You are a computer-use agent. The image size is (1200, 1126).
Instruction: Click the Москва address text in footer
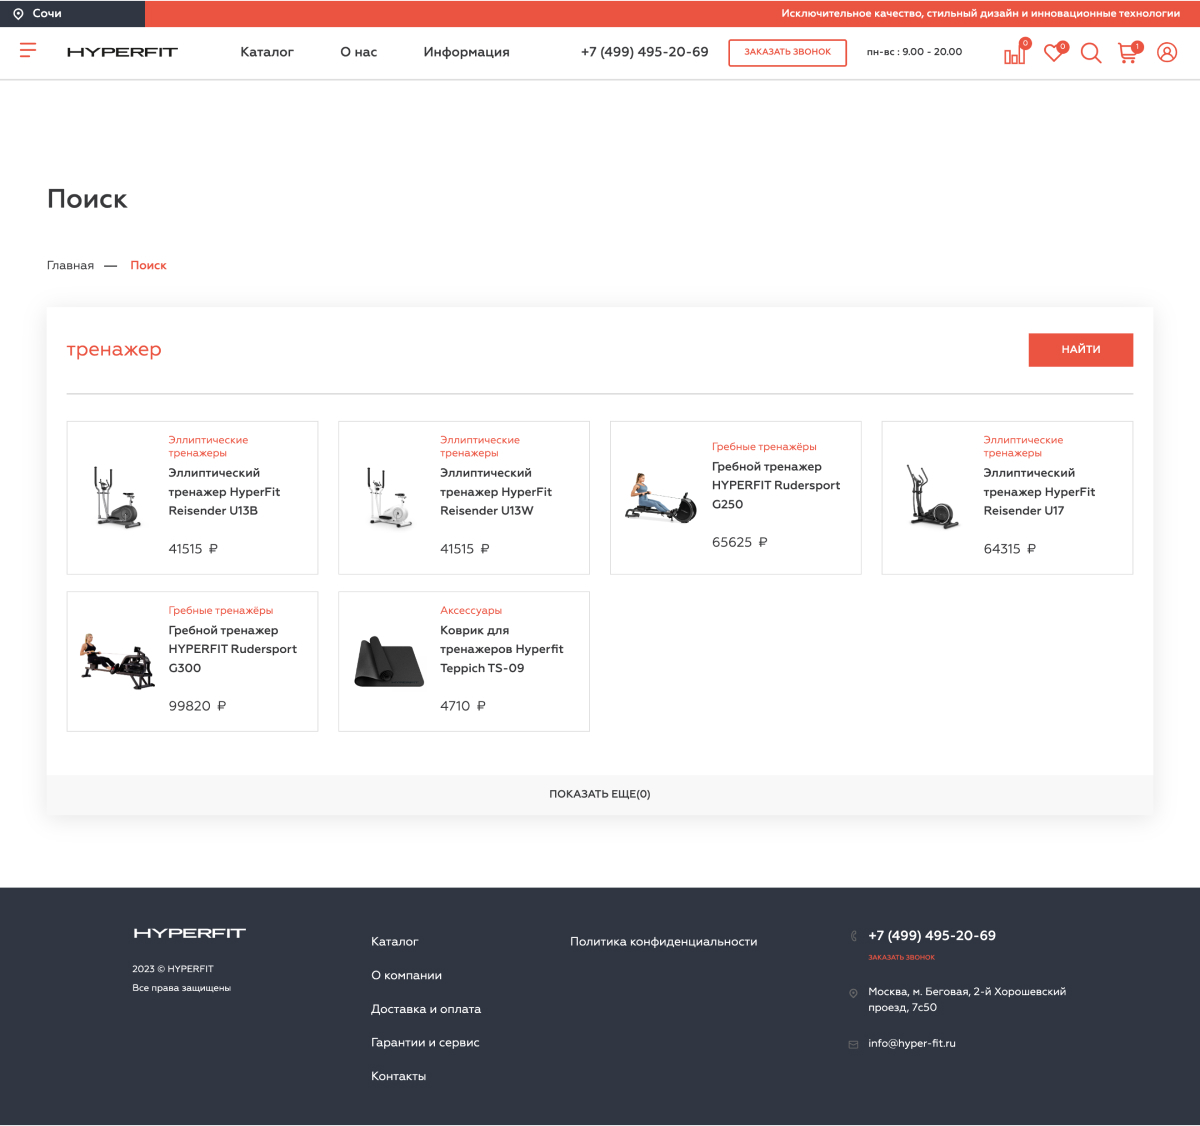point(967,1000)
